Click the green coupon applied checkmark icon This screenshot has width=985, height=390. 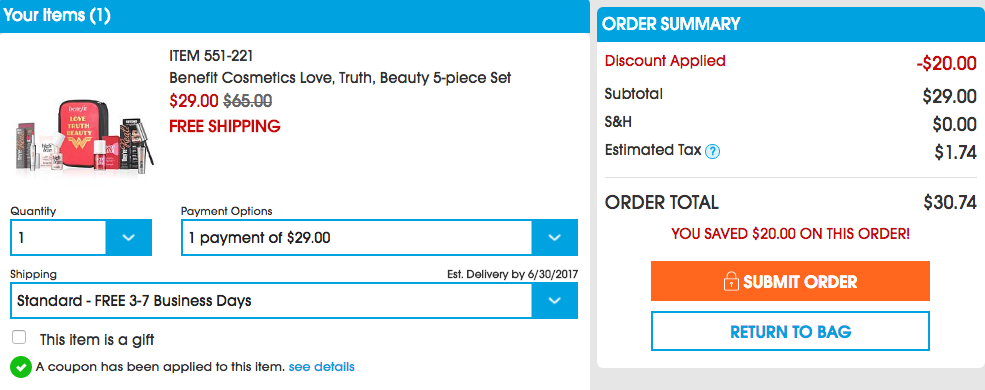[x=21, y=367]
